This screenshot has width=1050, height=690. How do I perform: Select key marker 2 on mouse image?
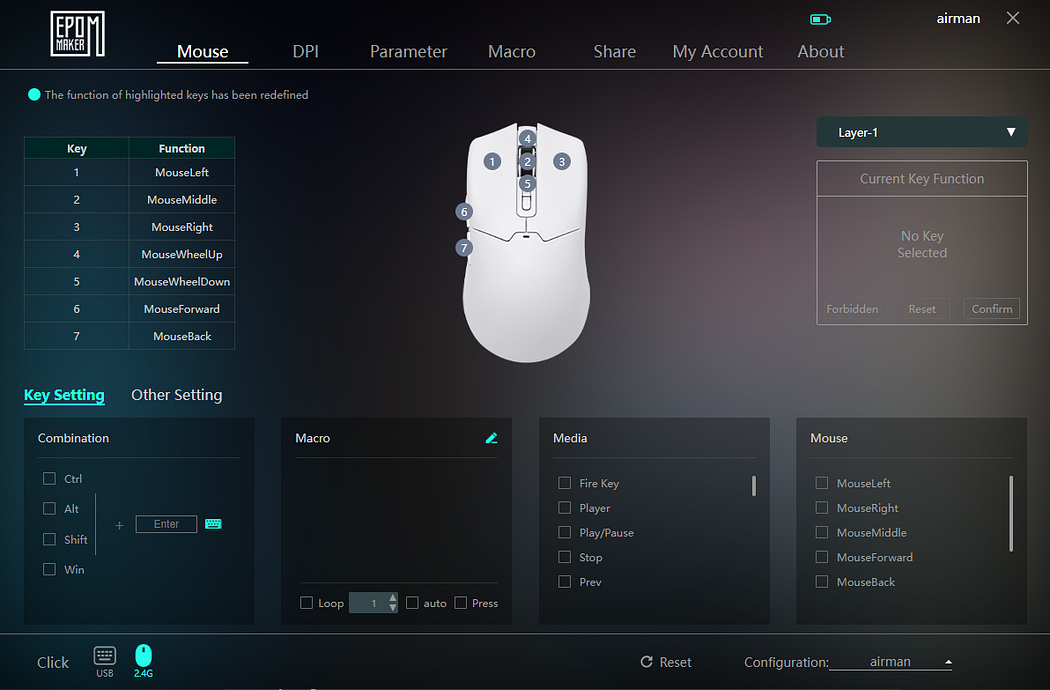(528, 161)
